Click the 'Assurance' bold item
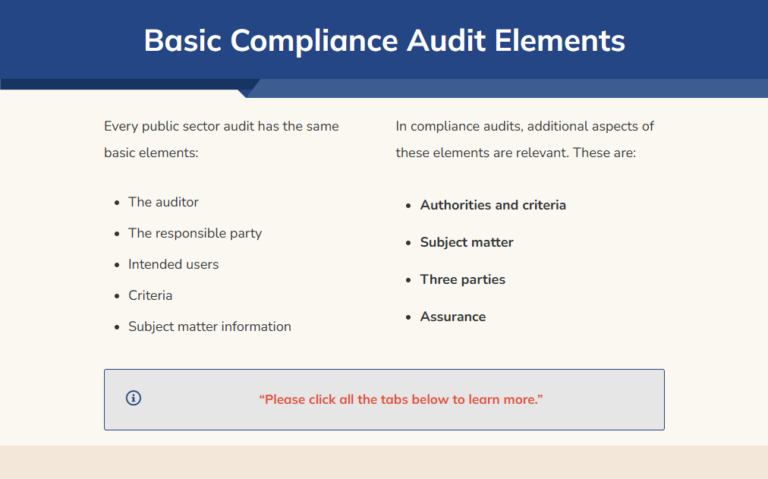 click(453, 316)
